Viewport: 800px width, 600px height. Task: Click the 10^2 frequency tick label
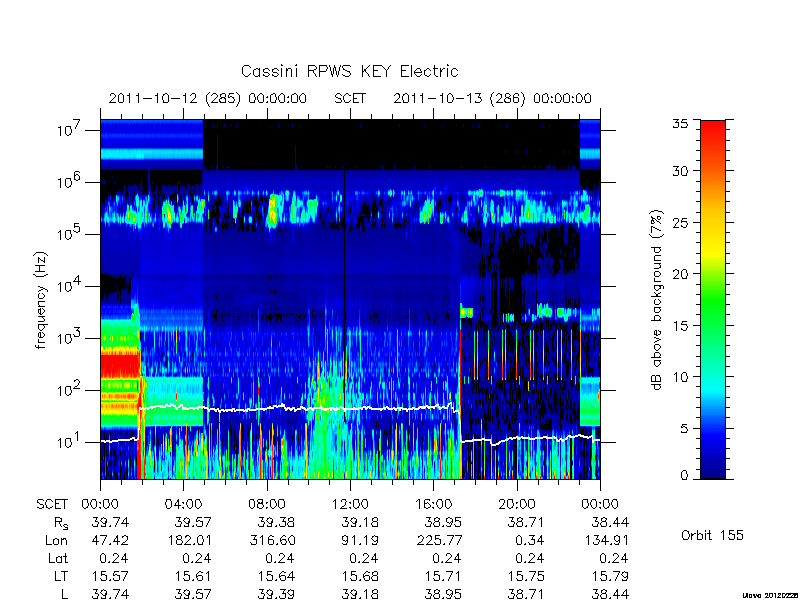(70, 390)
